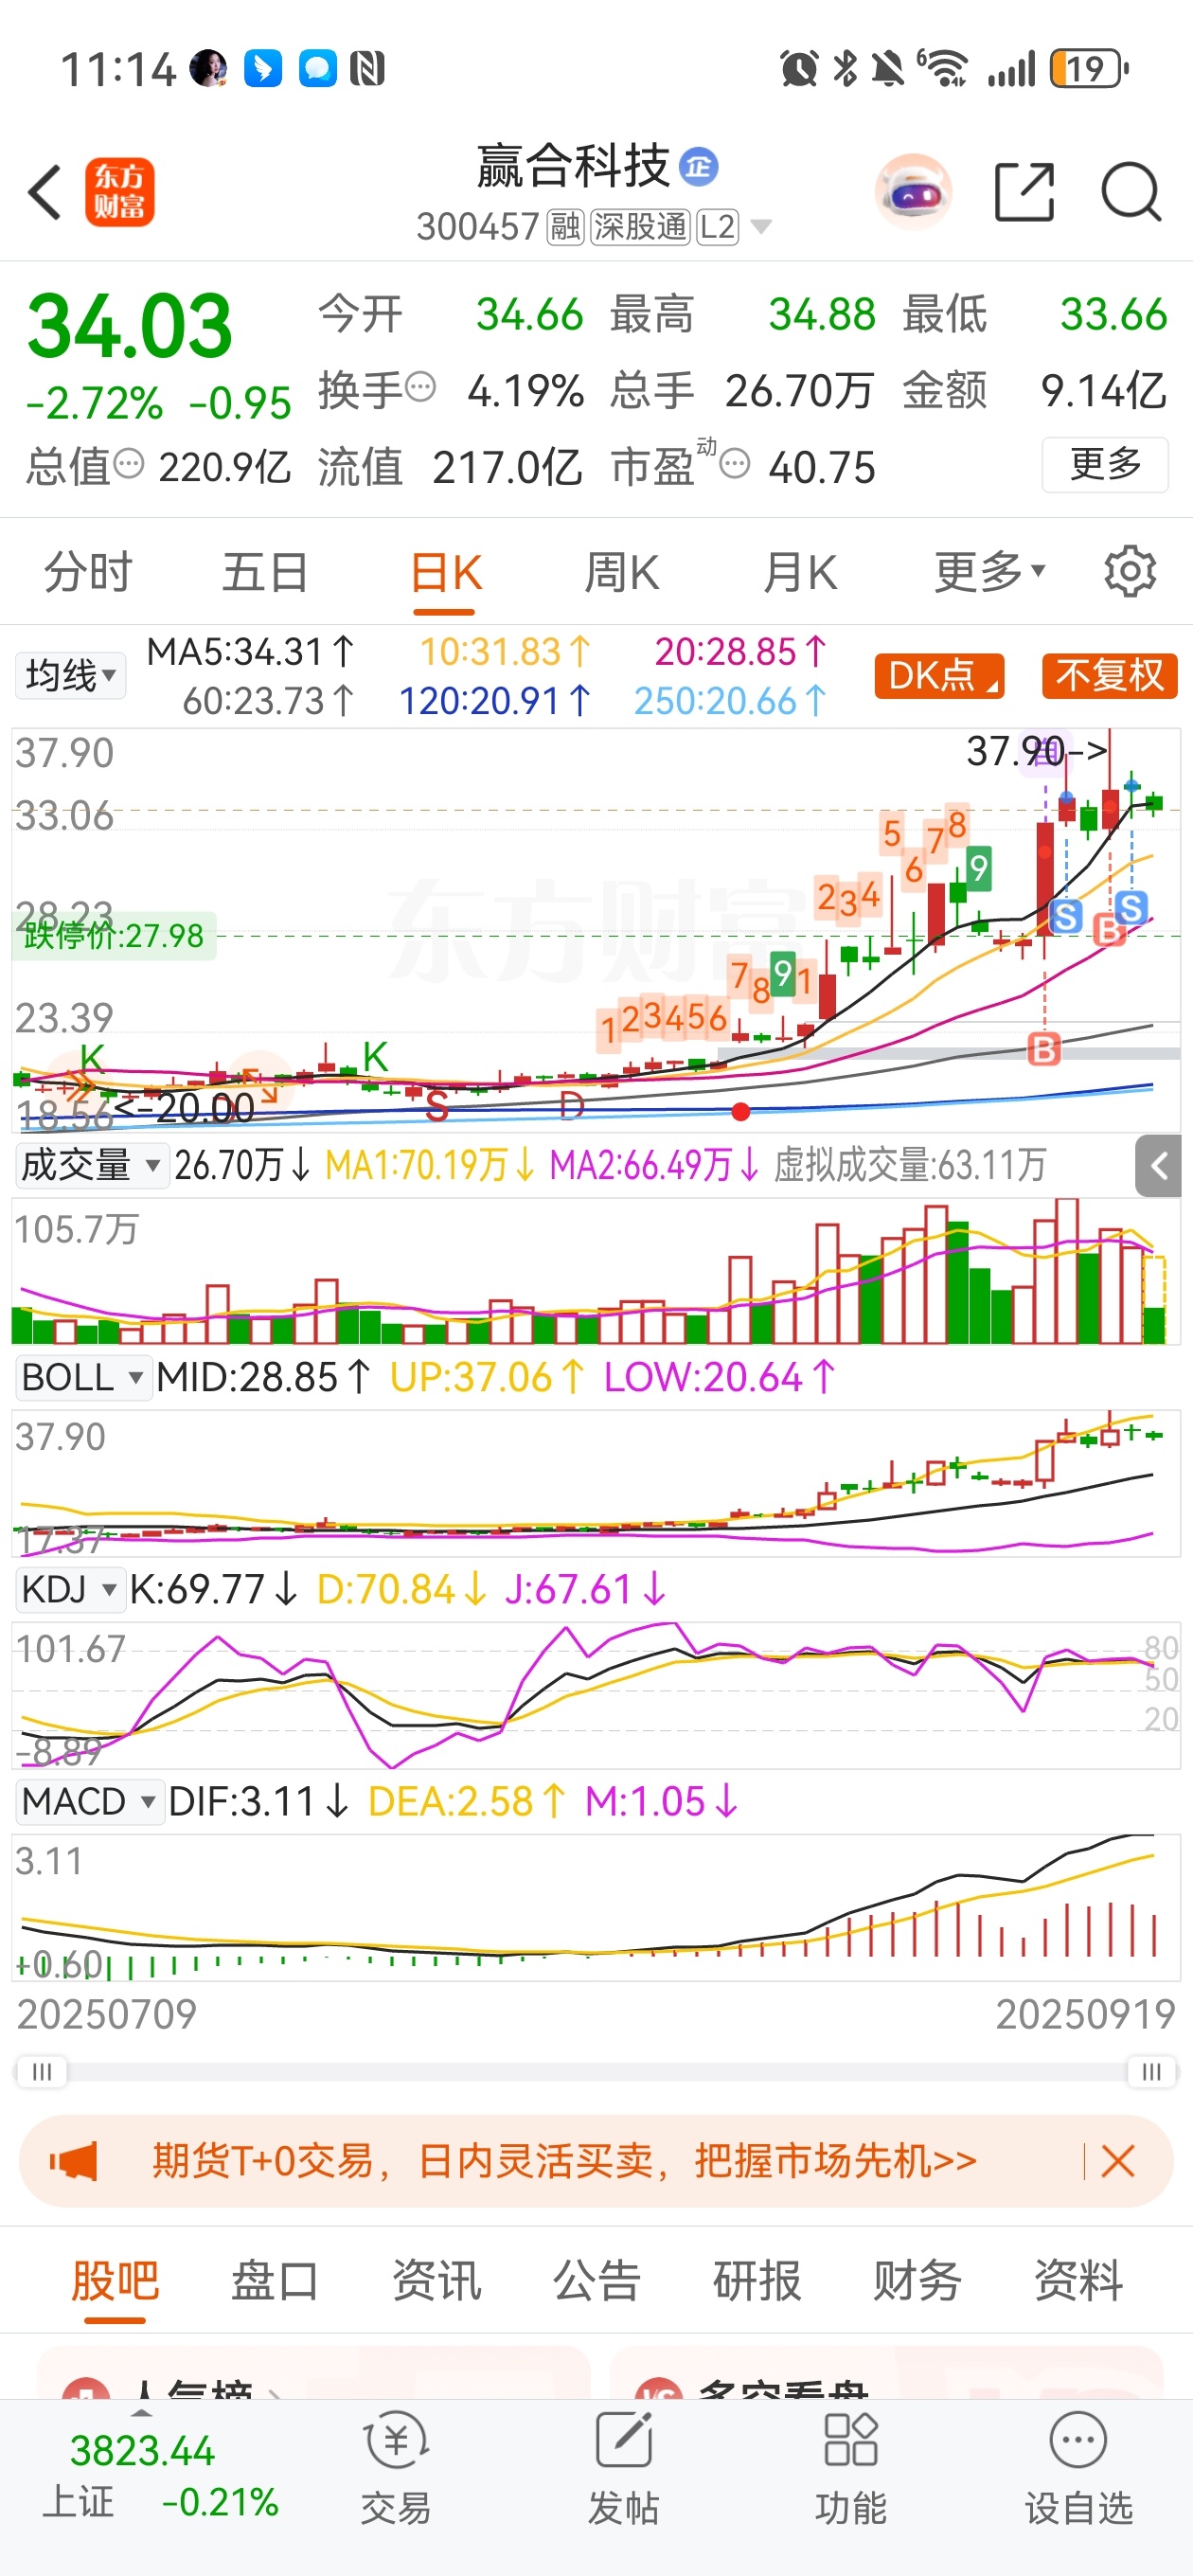Tap the info icon beside 市盈
The height and width of the screenshot is (2576, 1193).
click(x=735, y=464)
